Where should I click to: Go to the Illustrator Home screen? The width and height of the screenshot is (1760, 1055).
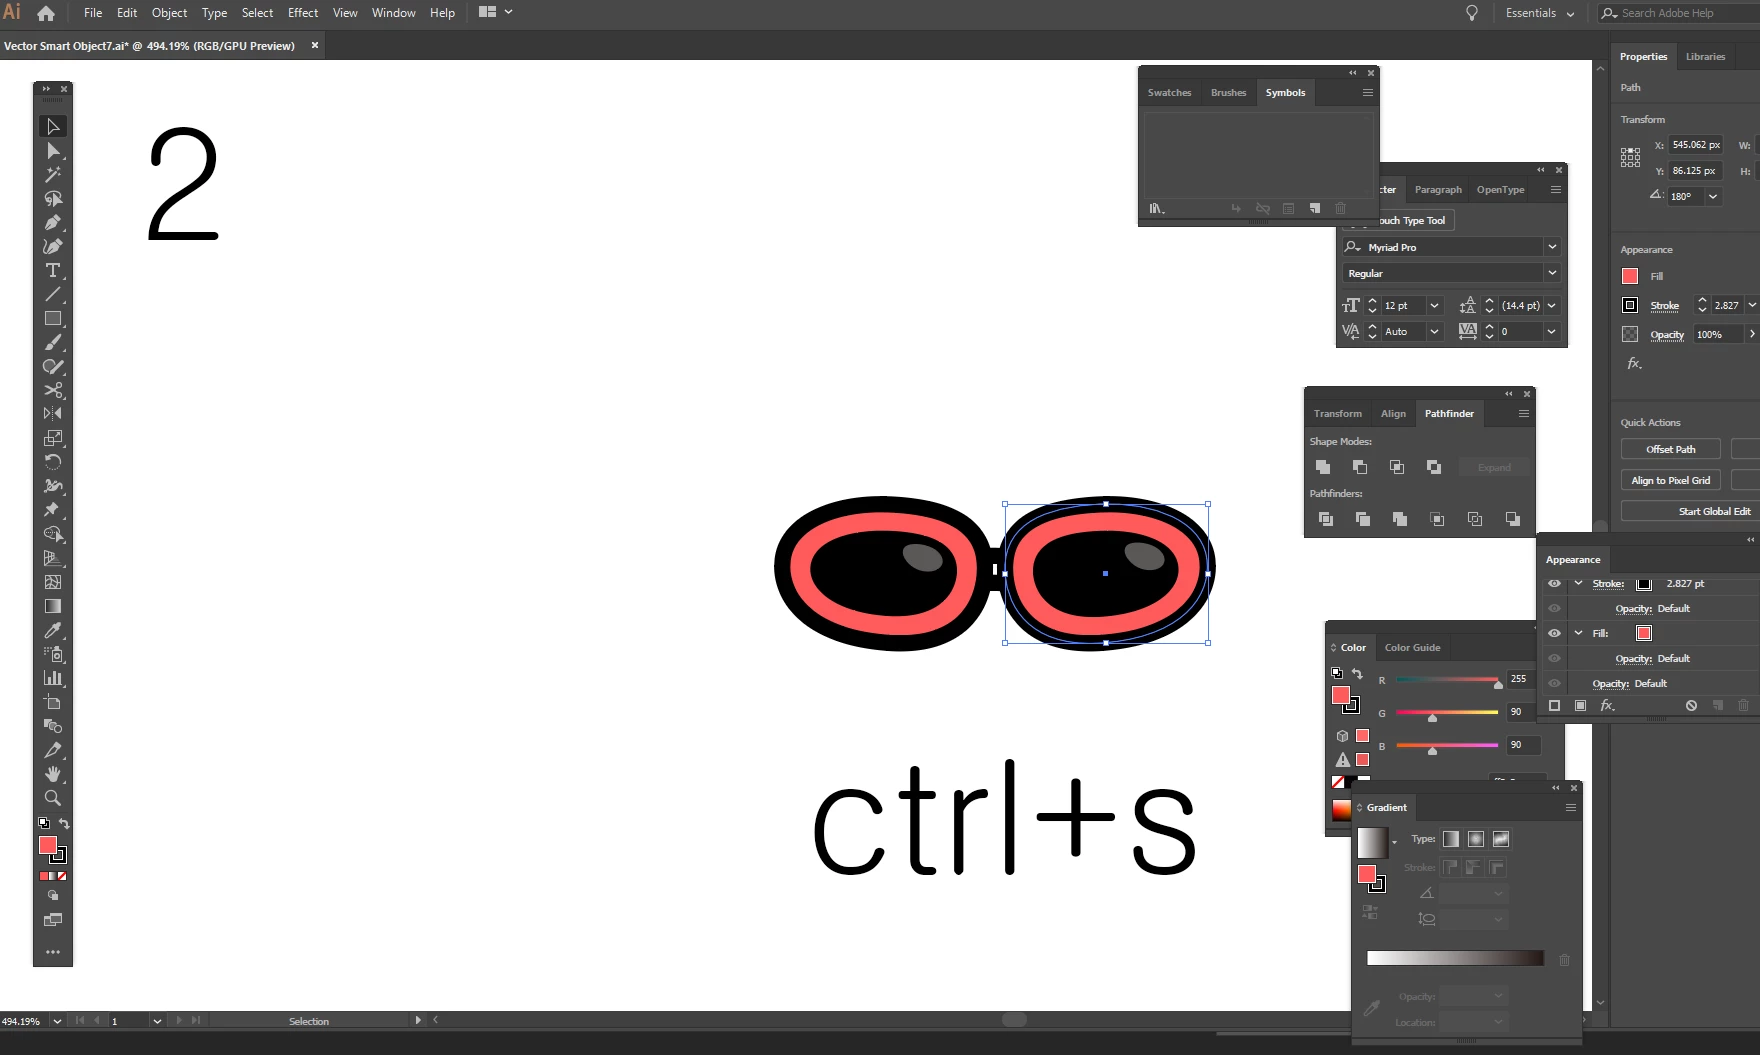click(46, 13)
